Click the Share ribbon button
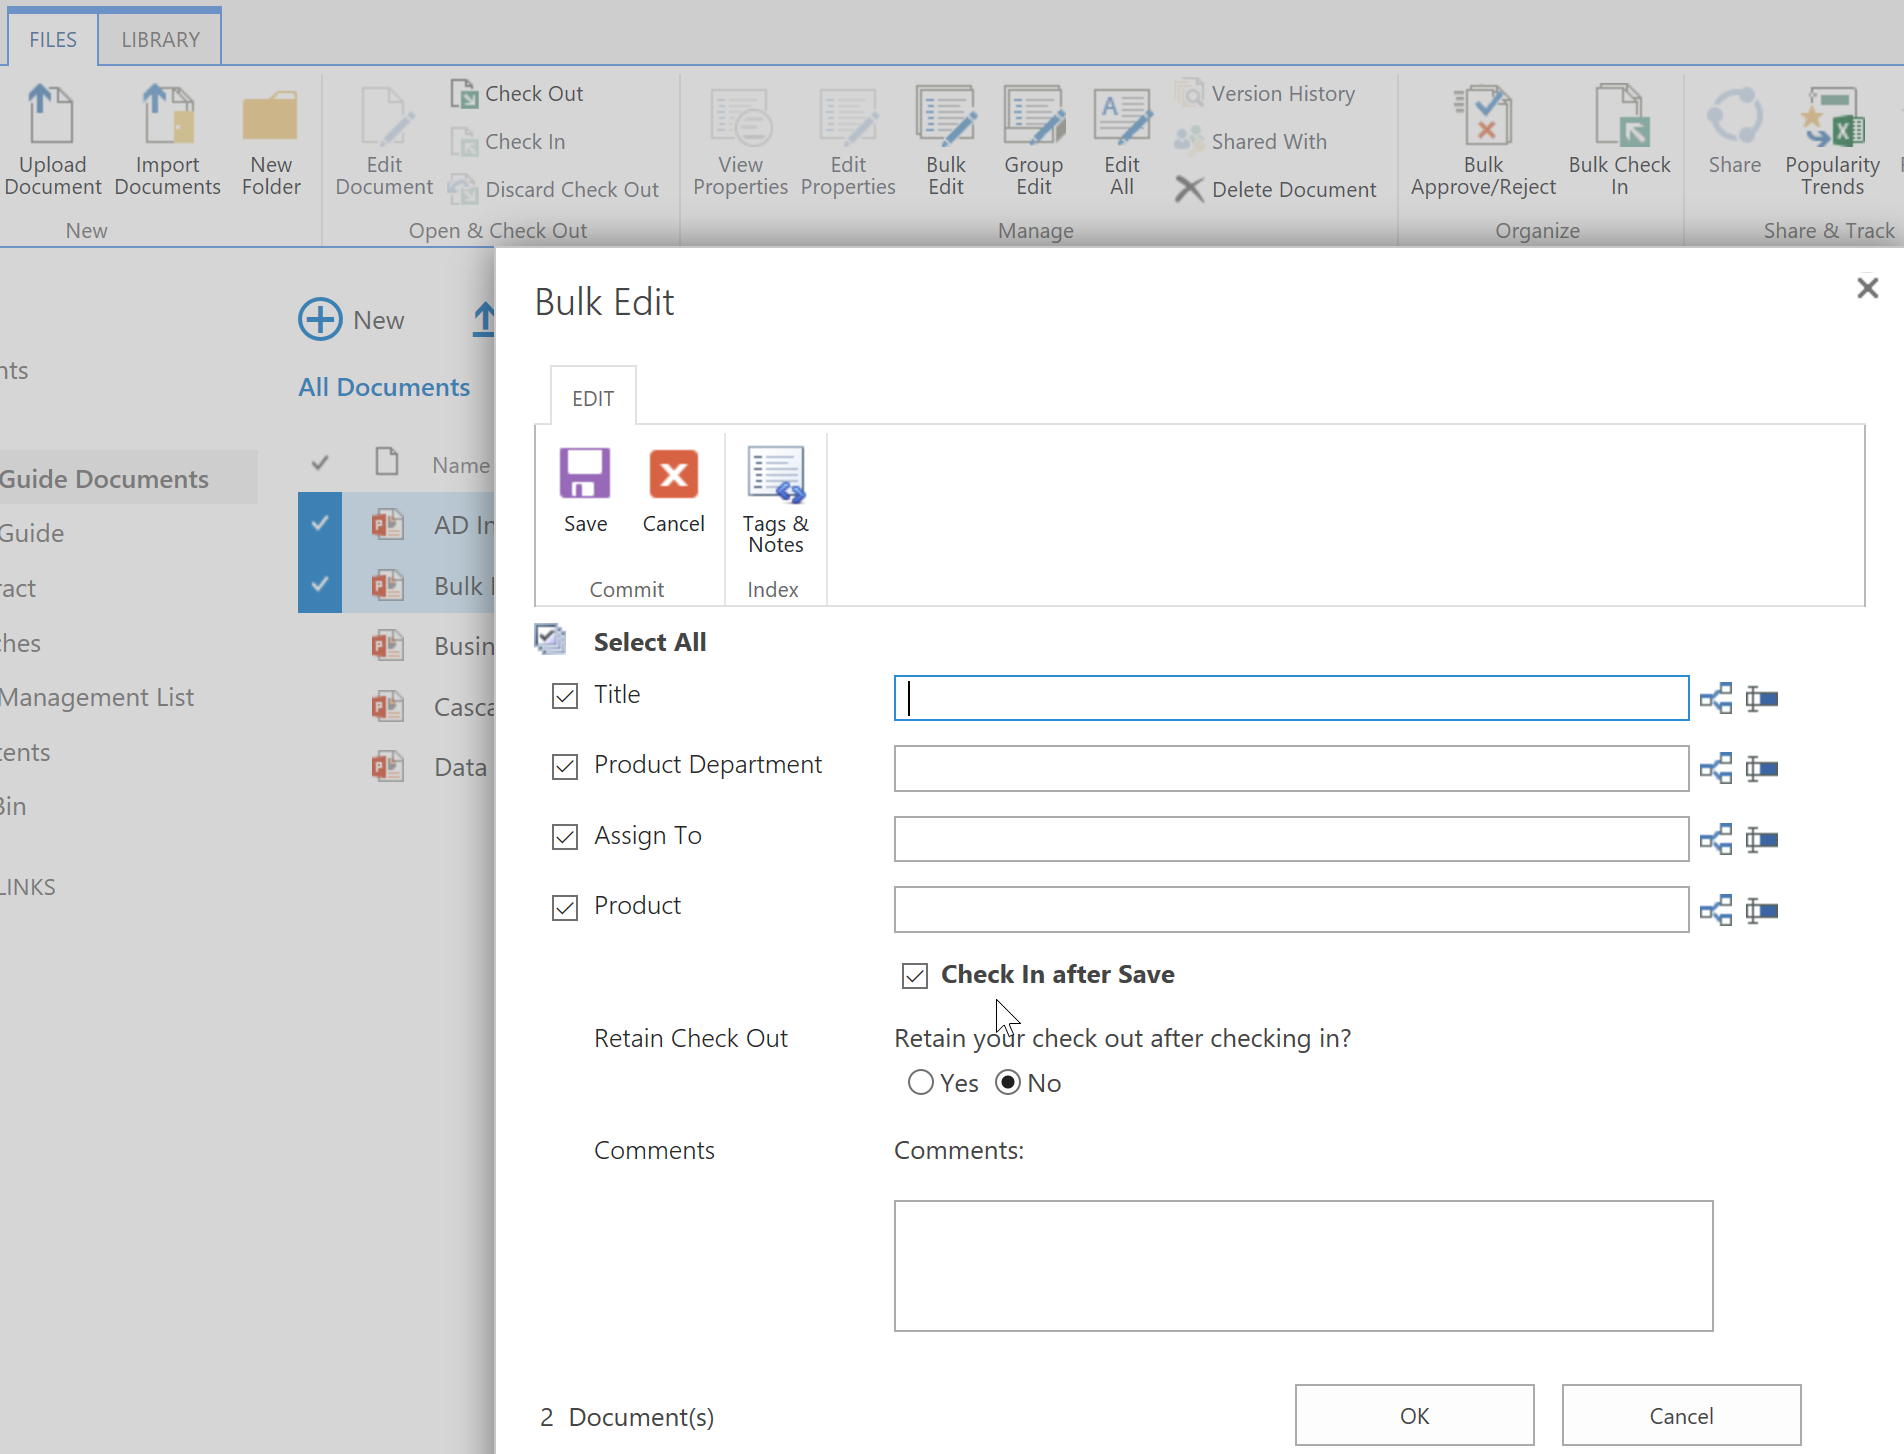Screen dimensions: 1904x1454 (1734, 130)
